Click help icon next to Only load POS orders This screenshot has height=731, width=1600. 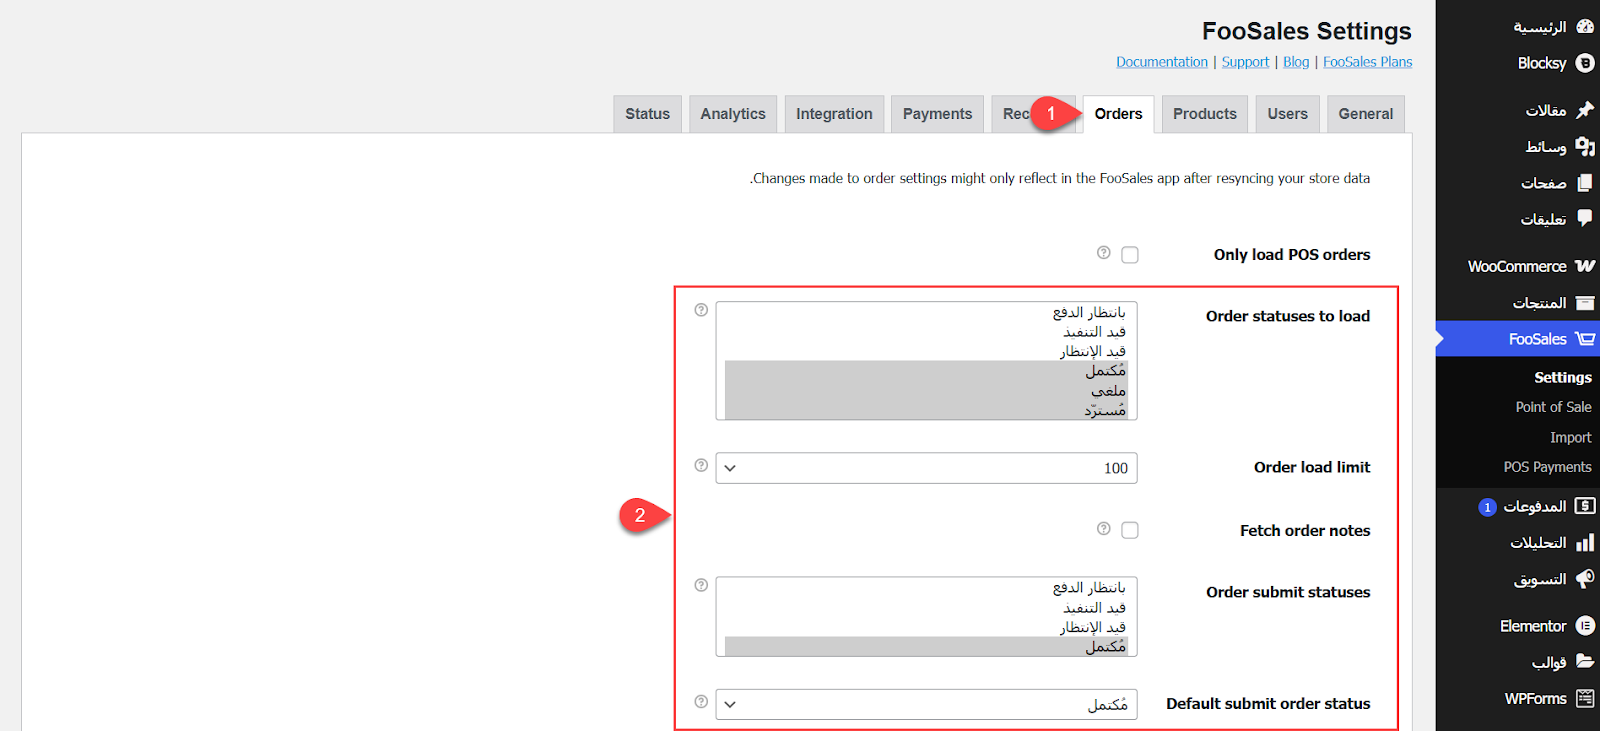pyautogui.click(x=1103, y=253)
